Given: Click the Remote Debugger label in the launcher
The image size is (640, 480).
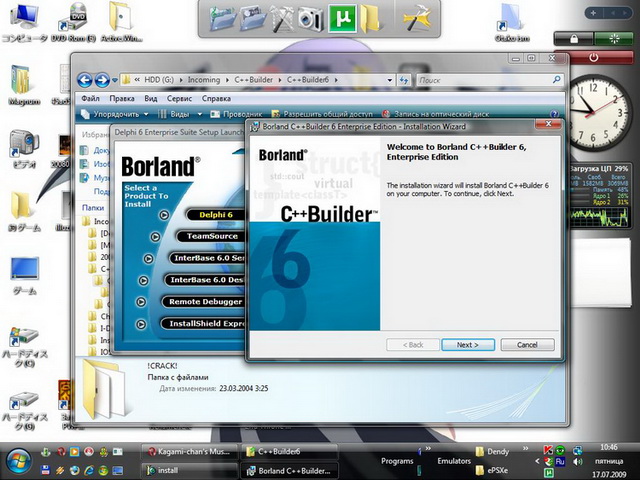Looking at the screenshot, I should 205,302.
